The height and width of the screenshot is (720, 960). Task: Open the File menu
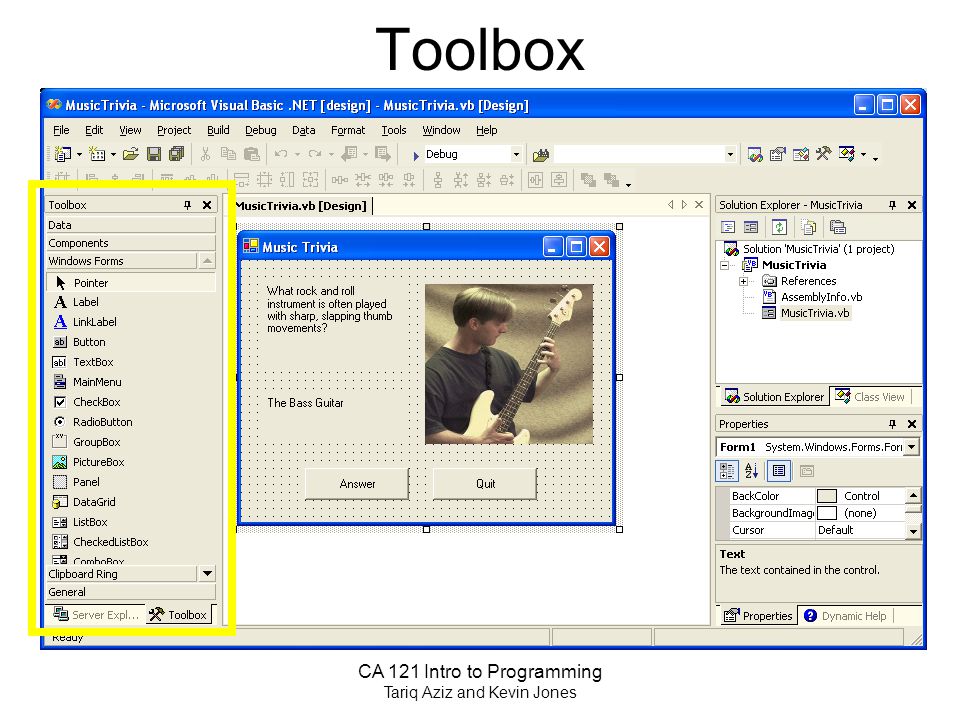click(61, 130)
